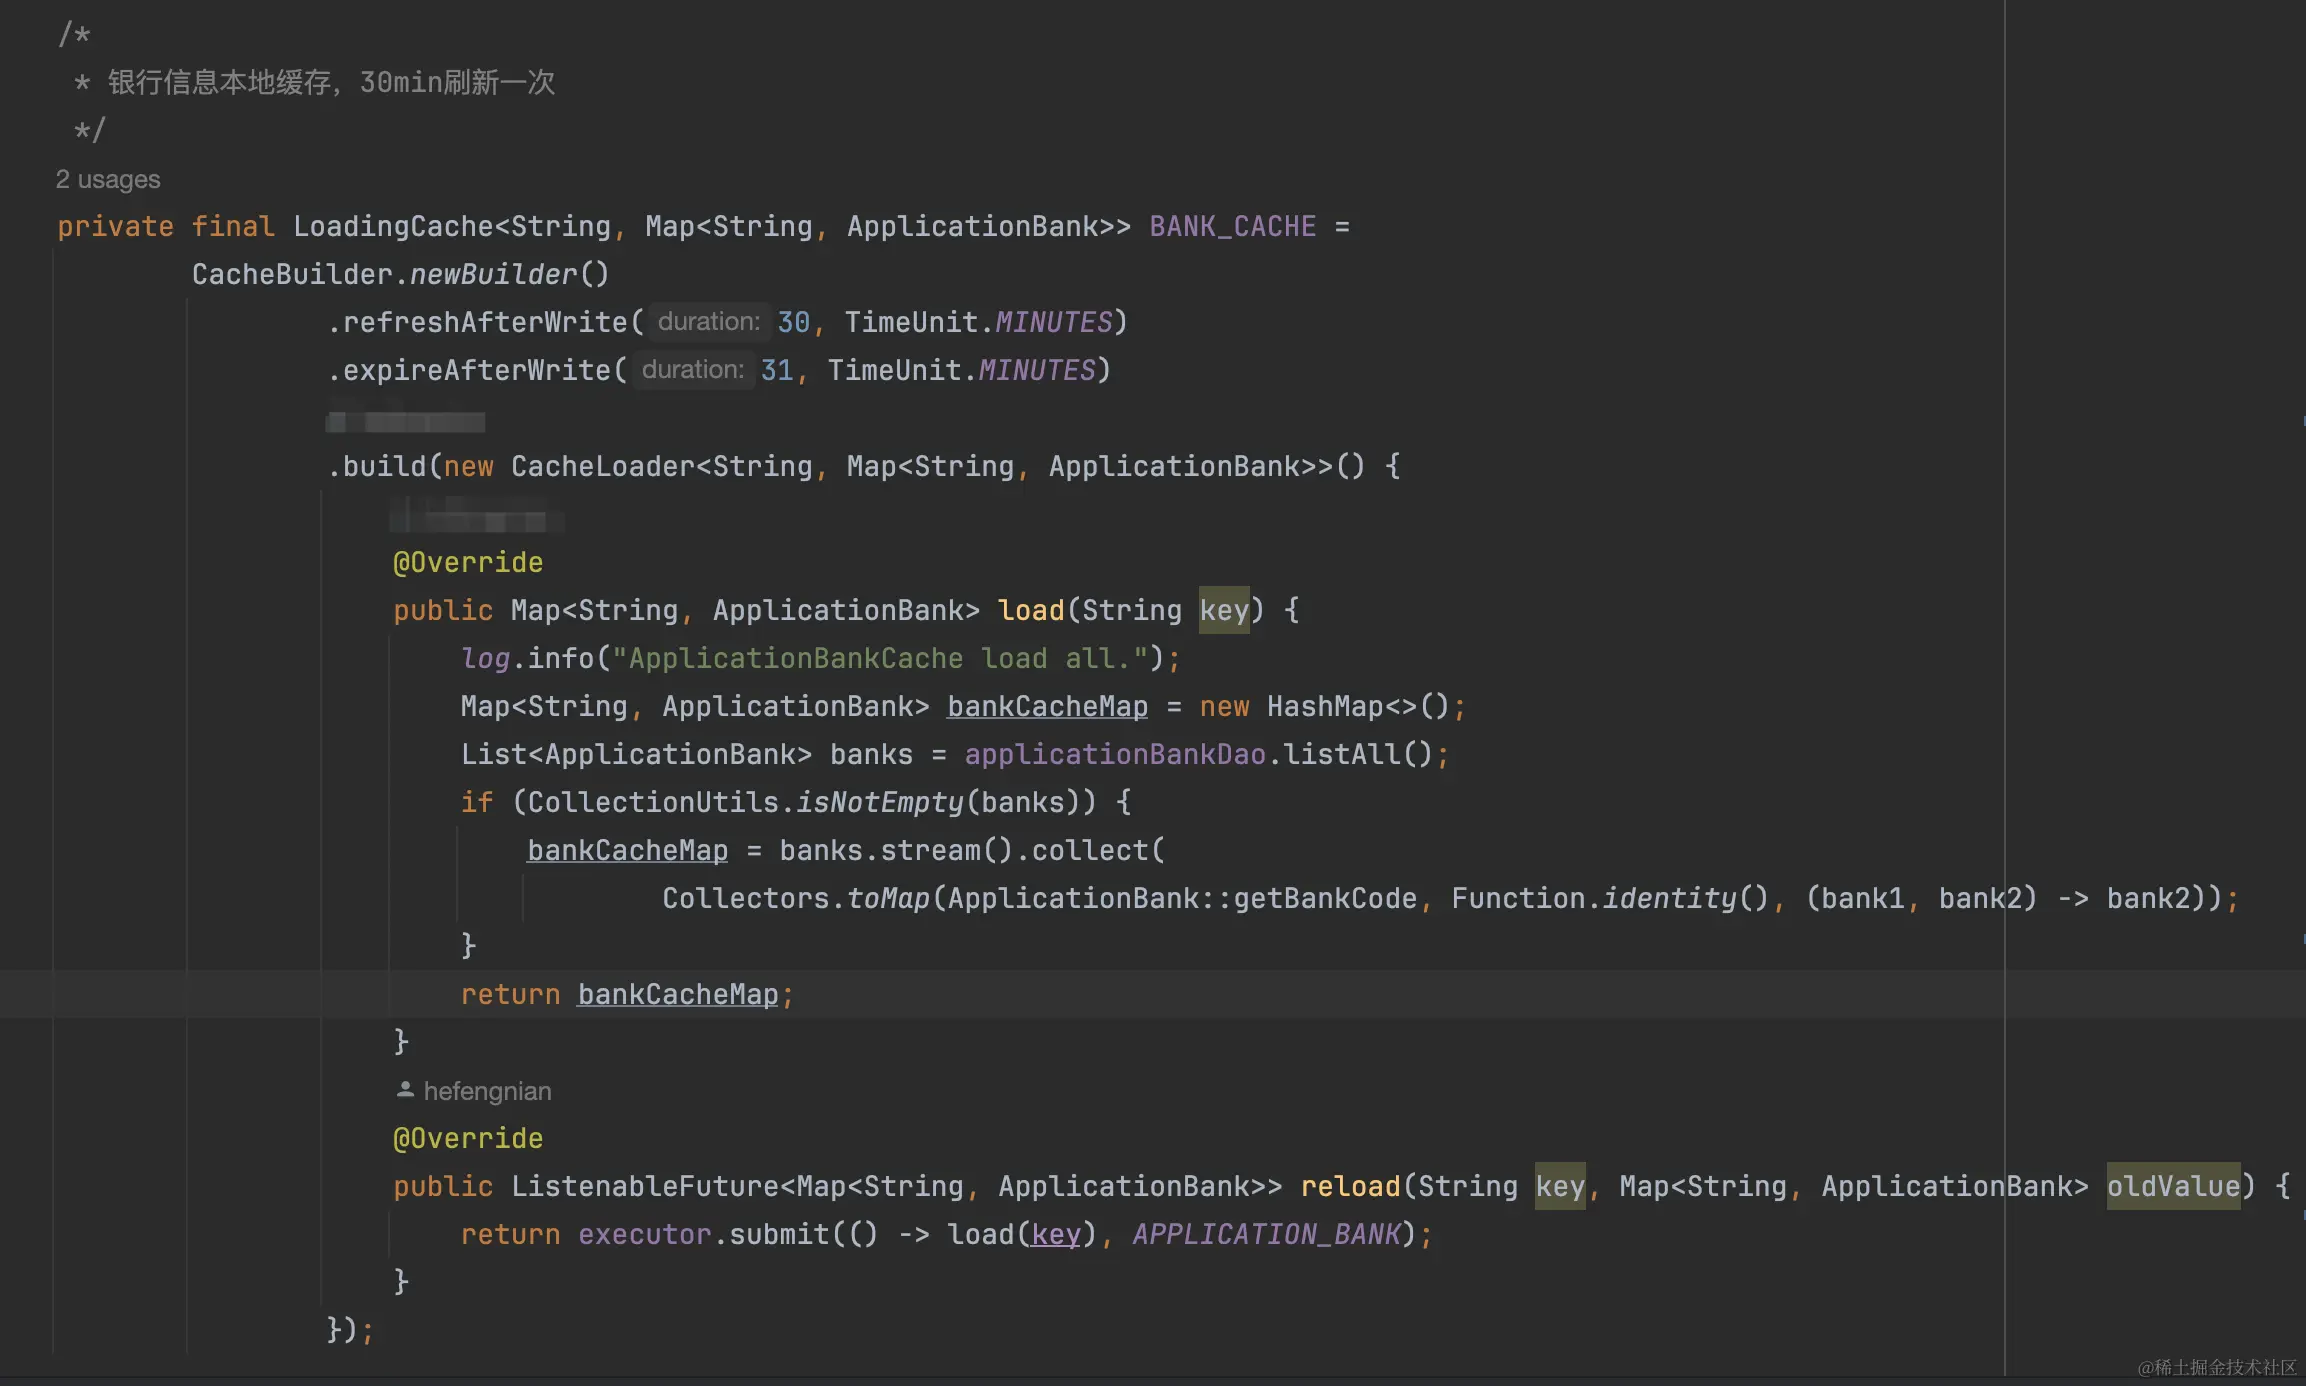Click the CacheLoader class name
The width and height of the screenshot is (2306, 1386).
click(x=603, y=466)
